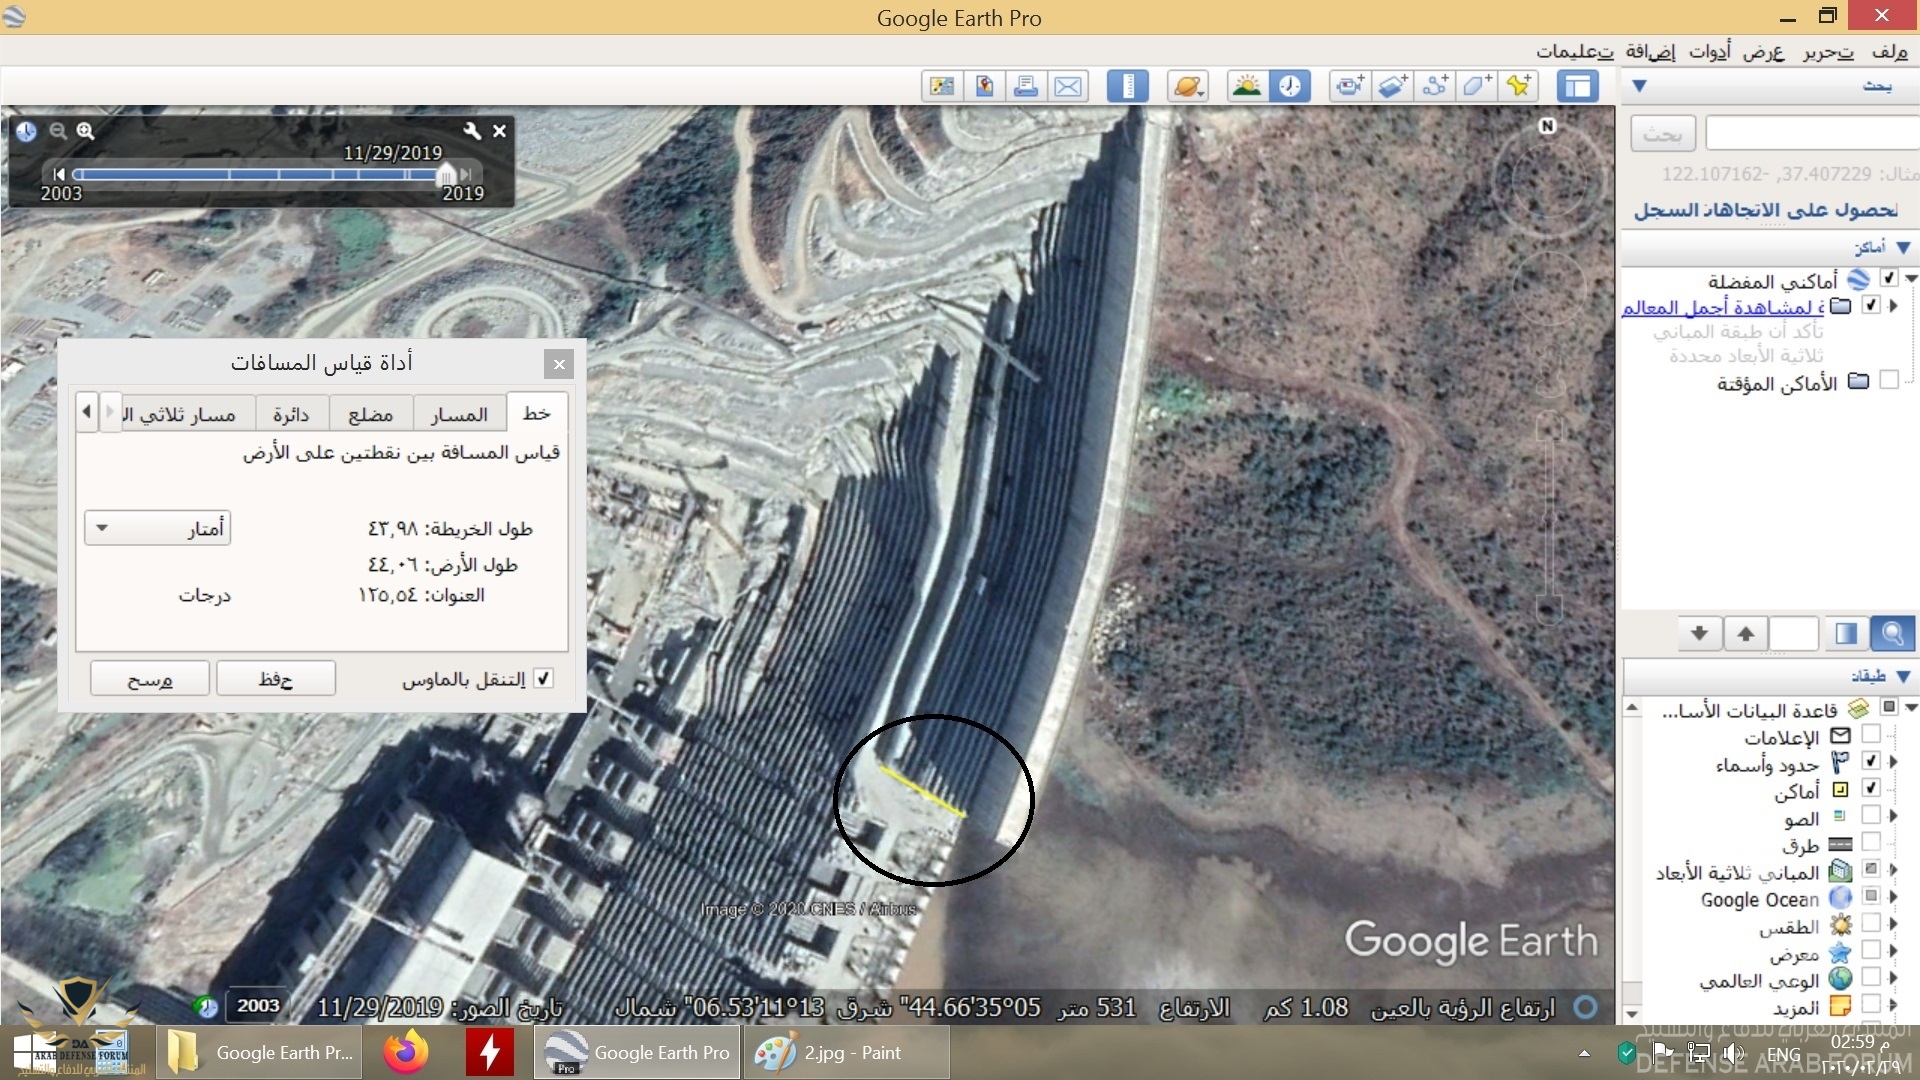
Task: Open the أدوات tools menu
Action: point(1710,51)
